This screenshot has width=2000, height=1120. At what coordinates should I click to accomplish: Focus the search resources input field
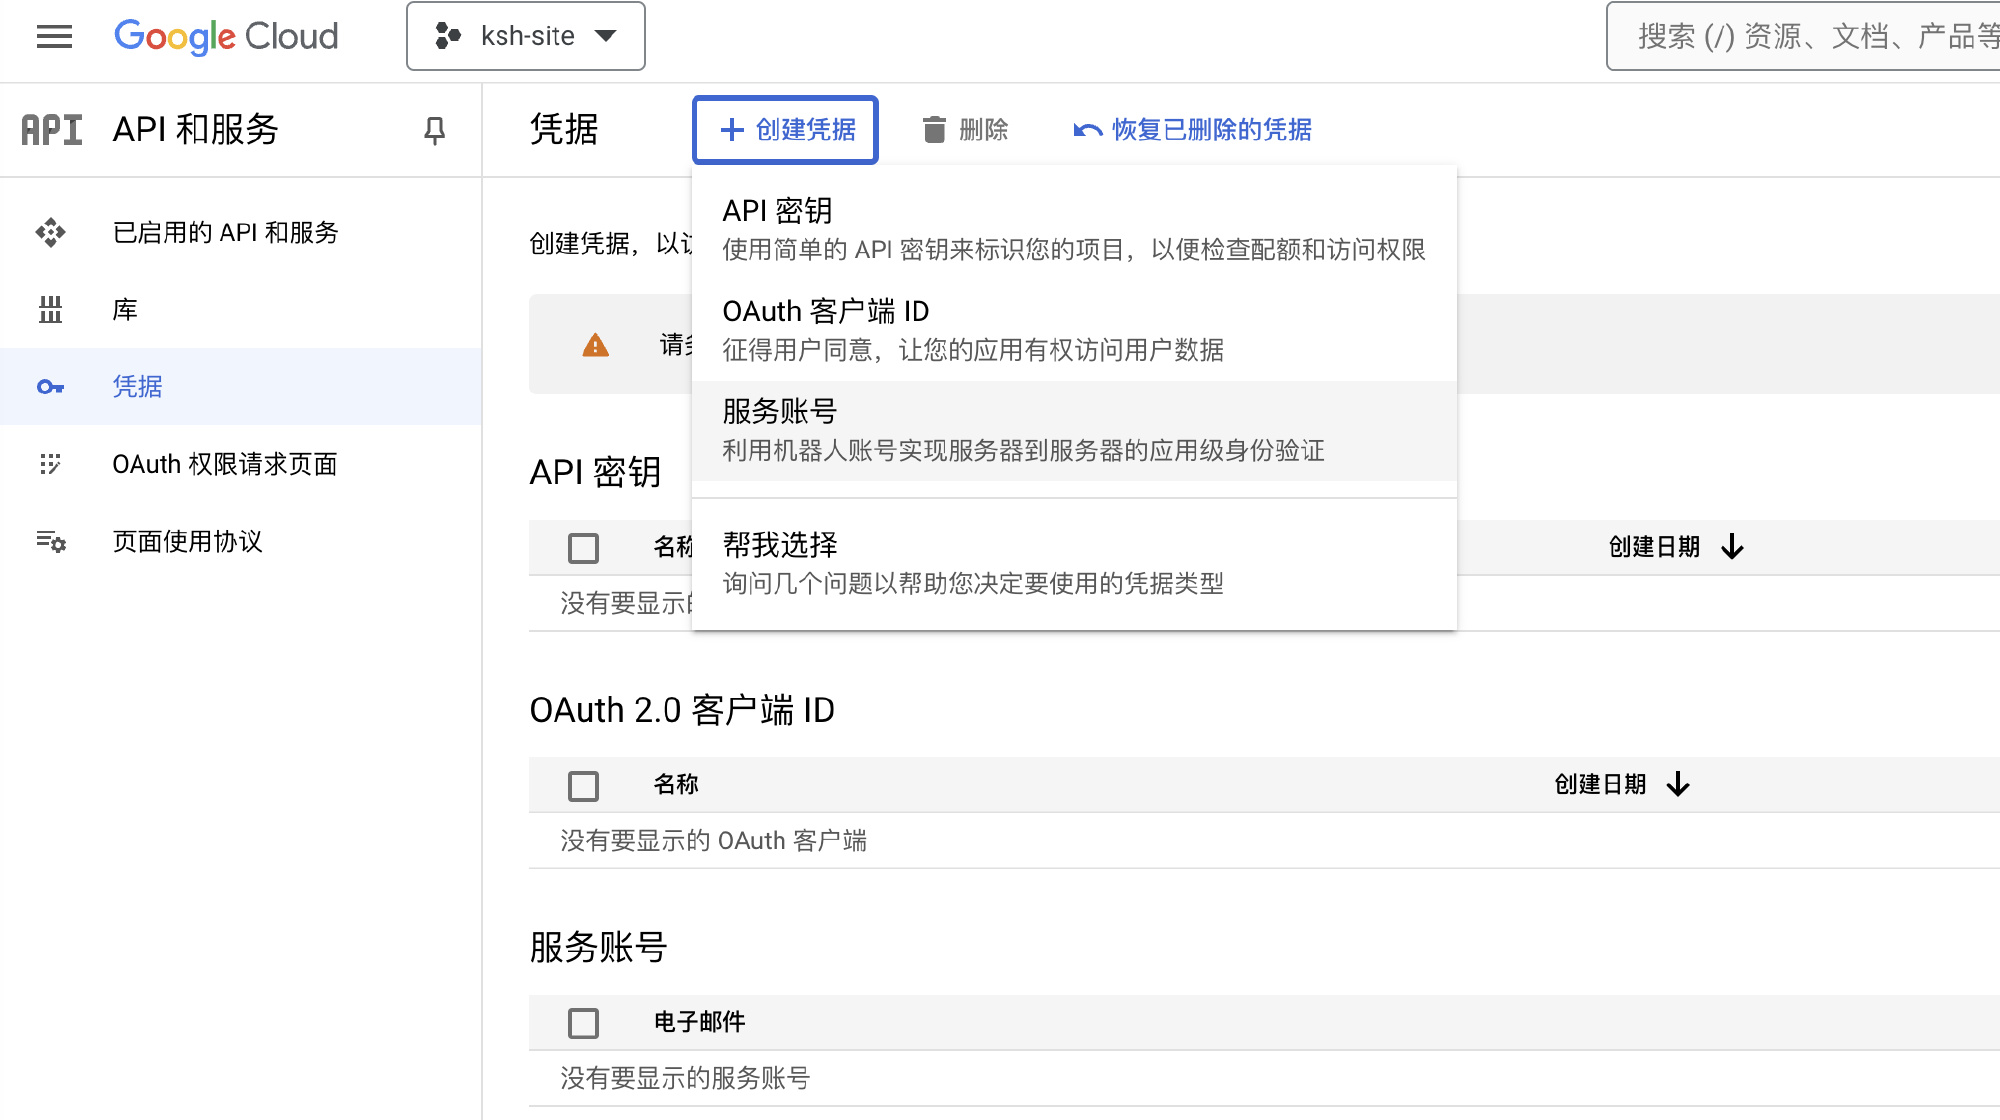tap(1803, 36)
